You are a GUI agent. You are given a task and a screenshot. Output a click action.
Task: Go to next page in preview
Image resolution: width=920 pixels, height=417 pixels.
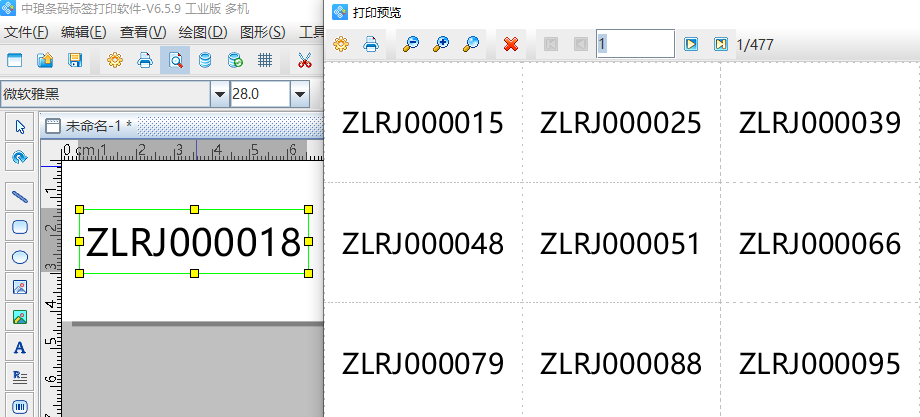pos(690,44)
